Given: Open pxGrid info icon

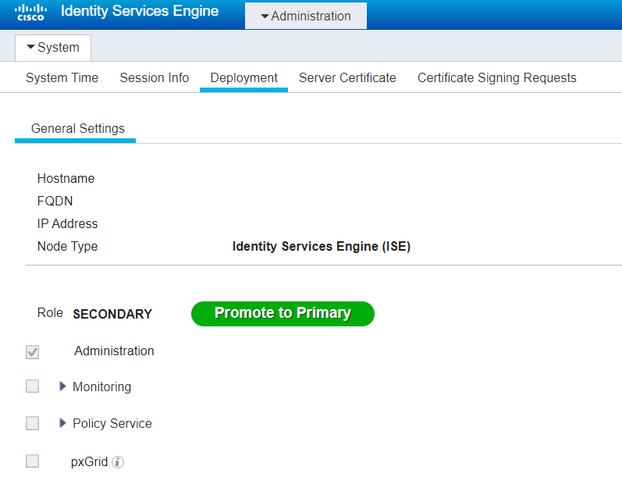Looking at the screenshot, I should (x=117, y=462).
